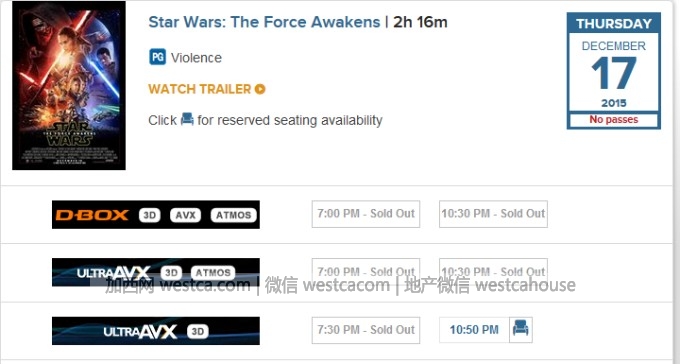Click the blue seat icon in the instructions line
This screenshot has height=364, width=680.
click(x=187, y=119)
